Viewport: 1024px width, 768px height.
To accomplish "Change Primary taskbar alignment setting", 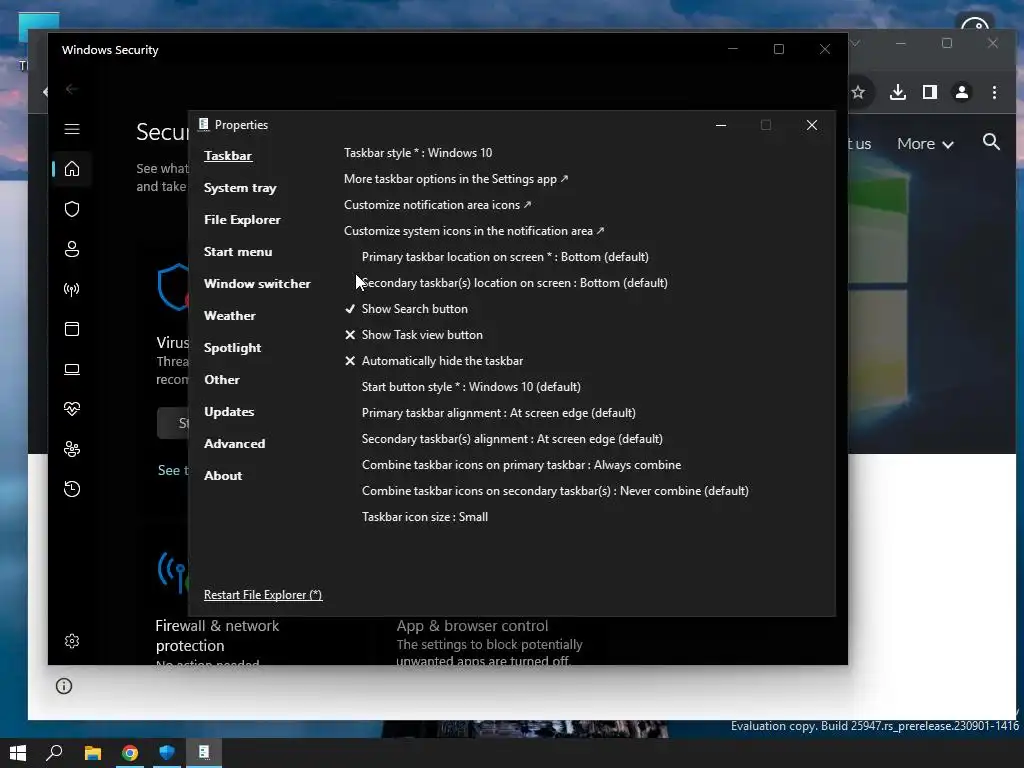I will coord(499,413).
